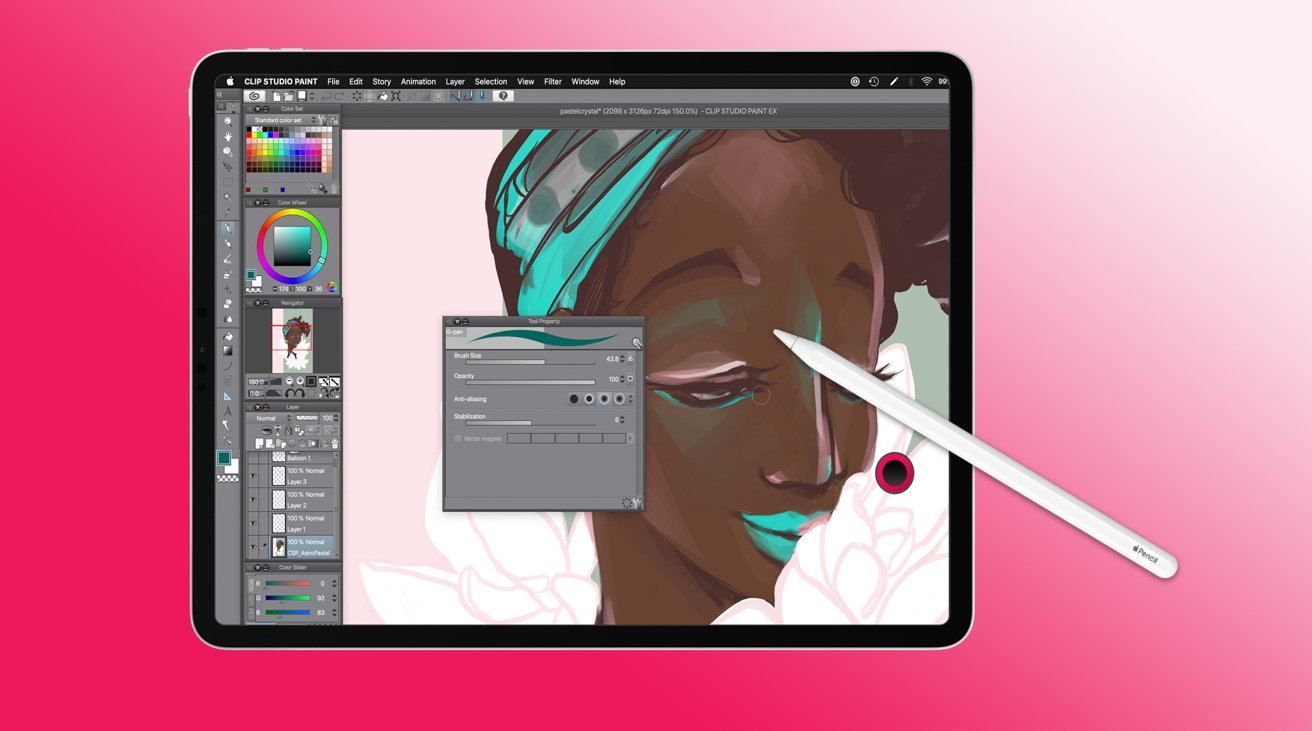Click the Opacity slider in Tool Property
The width and height of the screenshot is (1312, 731).
(x=530, y=382)
